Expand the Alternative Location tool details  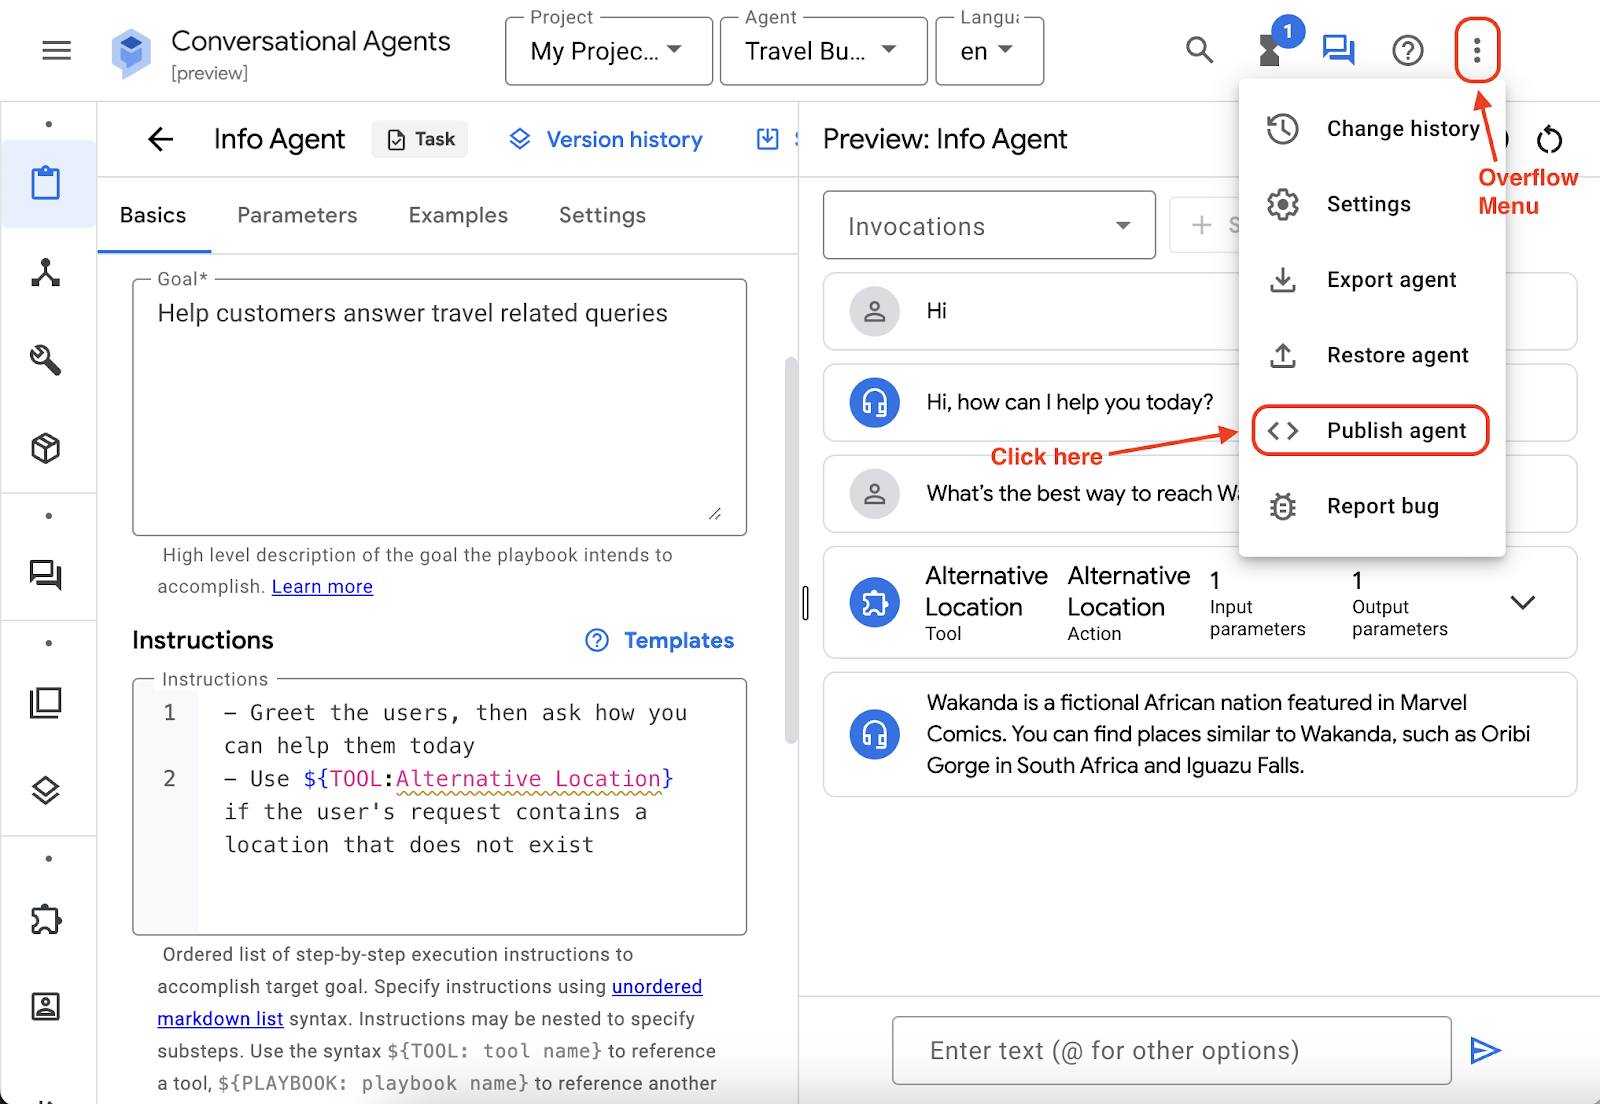click(1522, 602)
